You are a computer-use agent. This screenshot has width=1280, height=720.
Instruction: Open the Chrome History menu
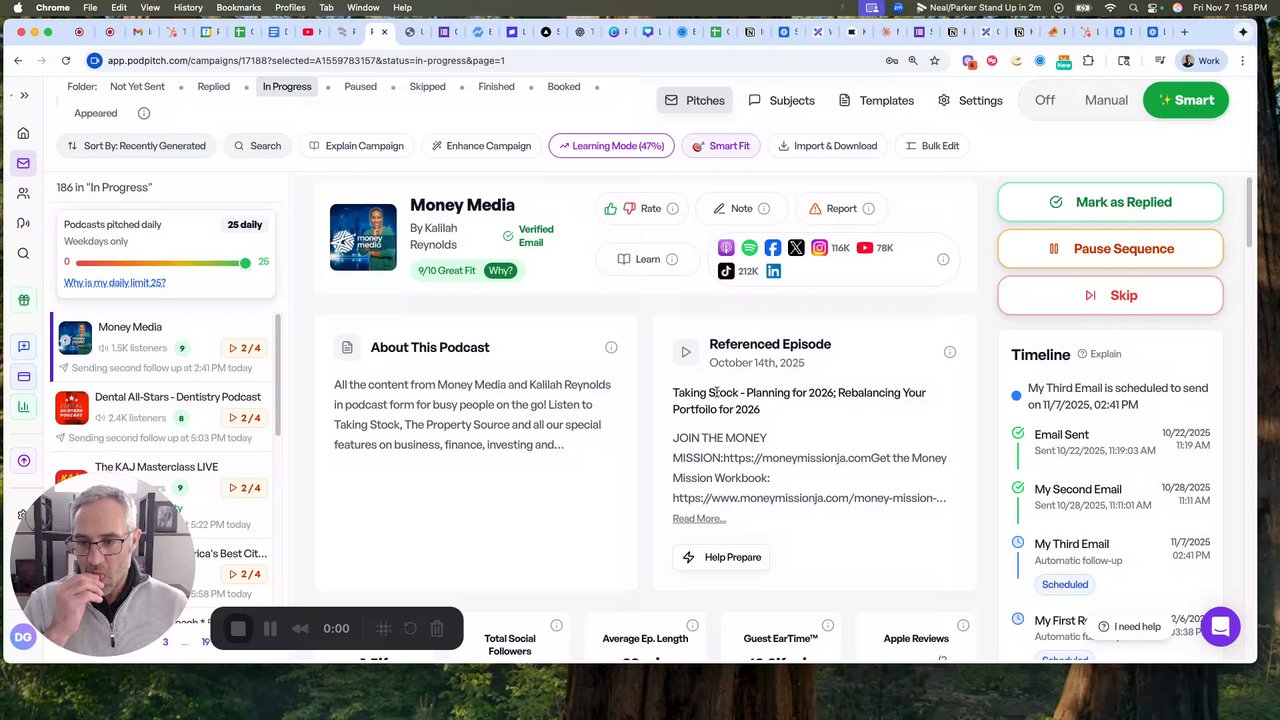pyautogui.click(x=188, y=7)
